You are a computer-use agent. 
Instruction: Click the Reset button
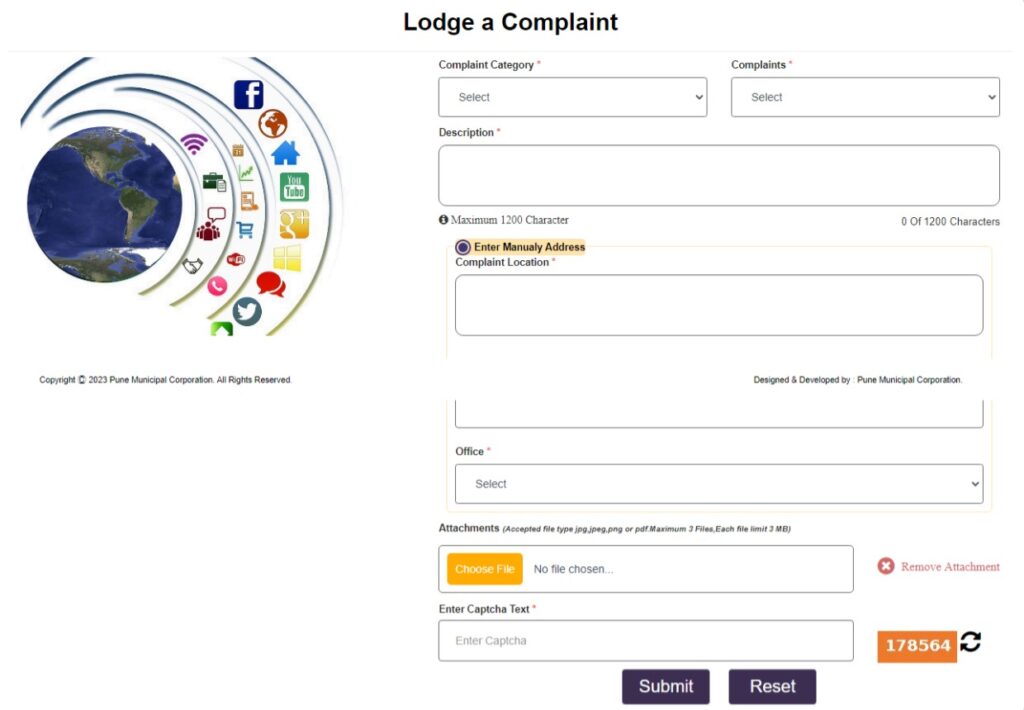(x=772, y=686)
